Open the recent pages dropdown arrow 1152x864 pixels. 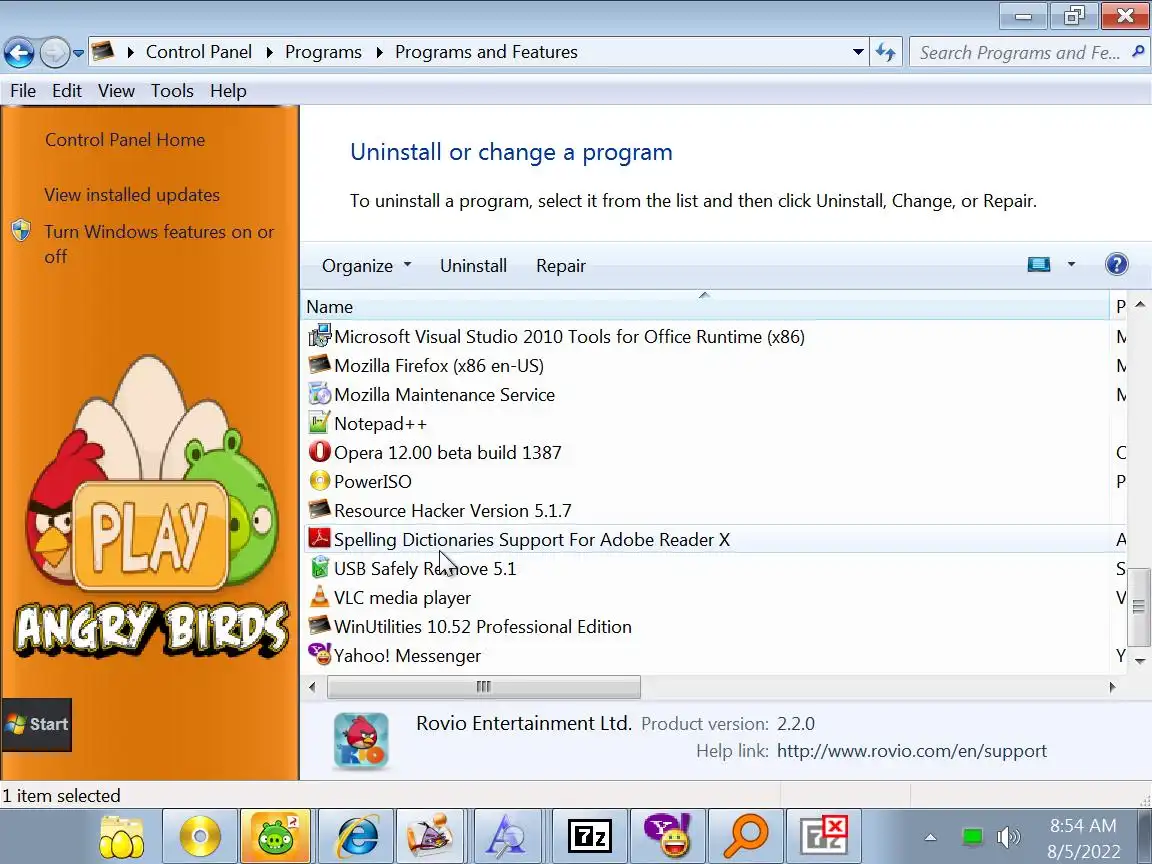click(x=78, y=54)
